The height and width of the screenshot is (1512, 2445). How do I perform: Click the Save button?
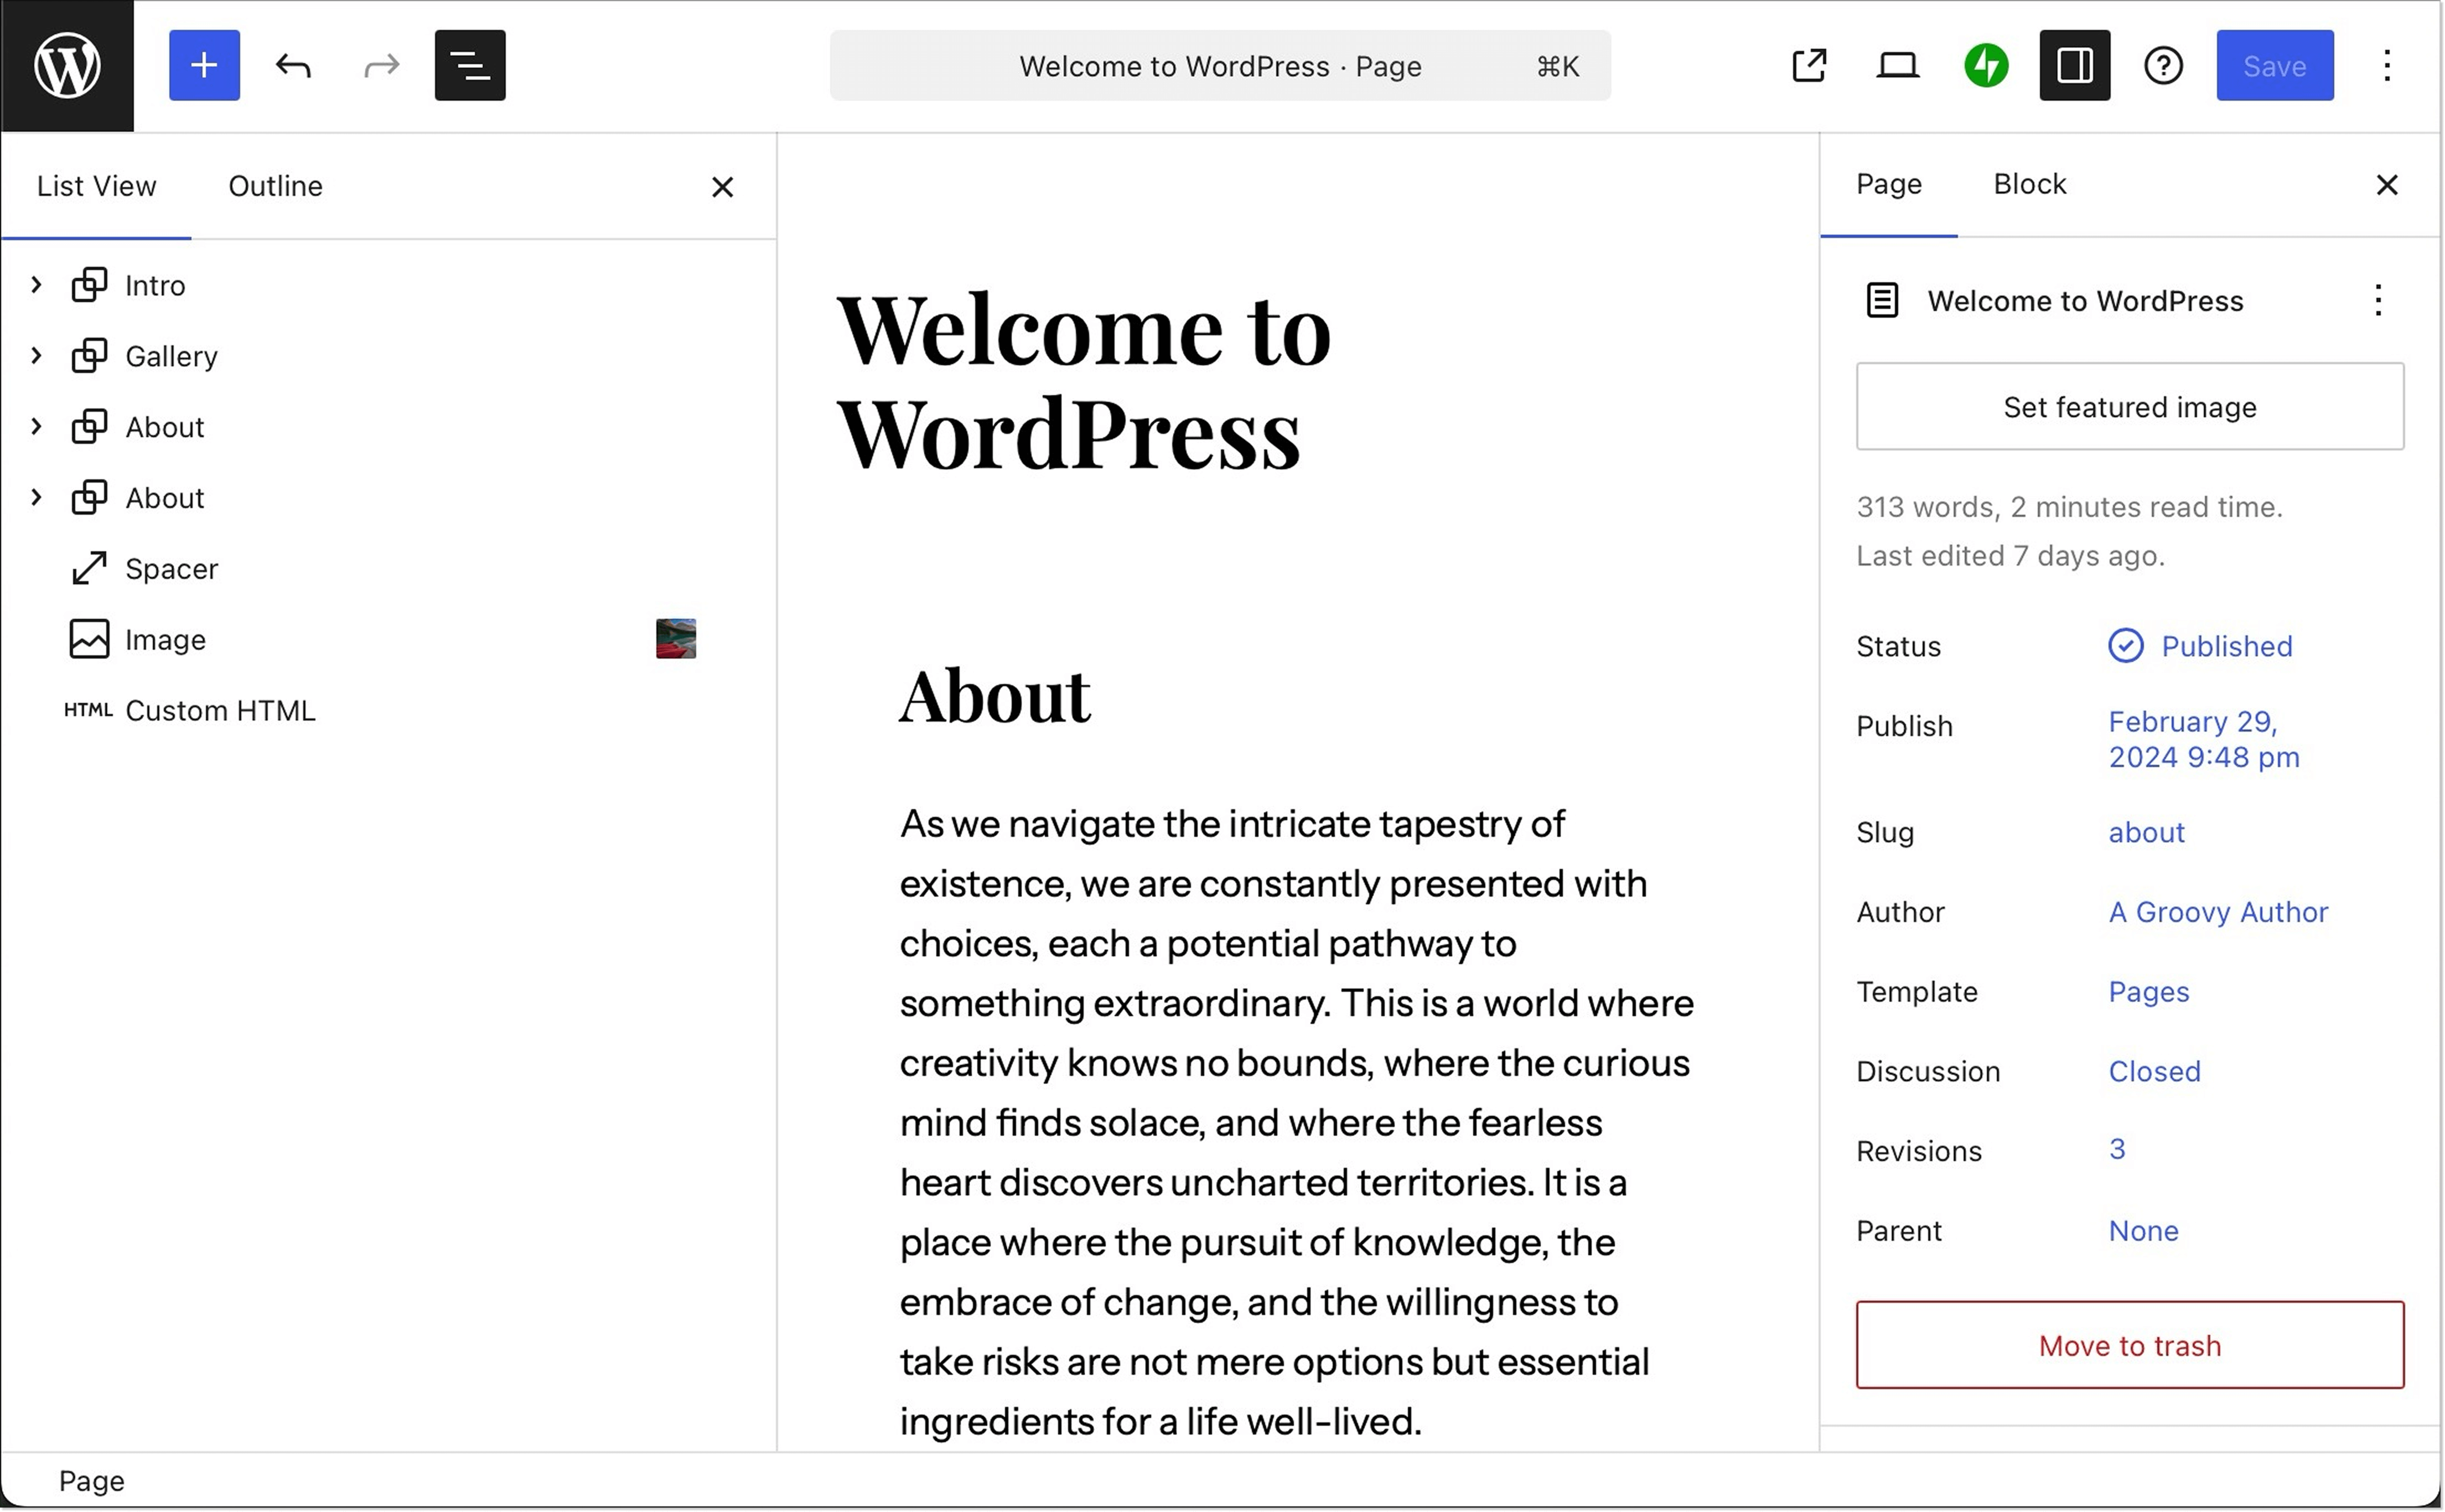point(2274,65)
